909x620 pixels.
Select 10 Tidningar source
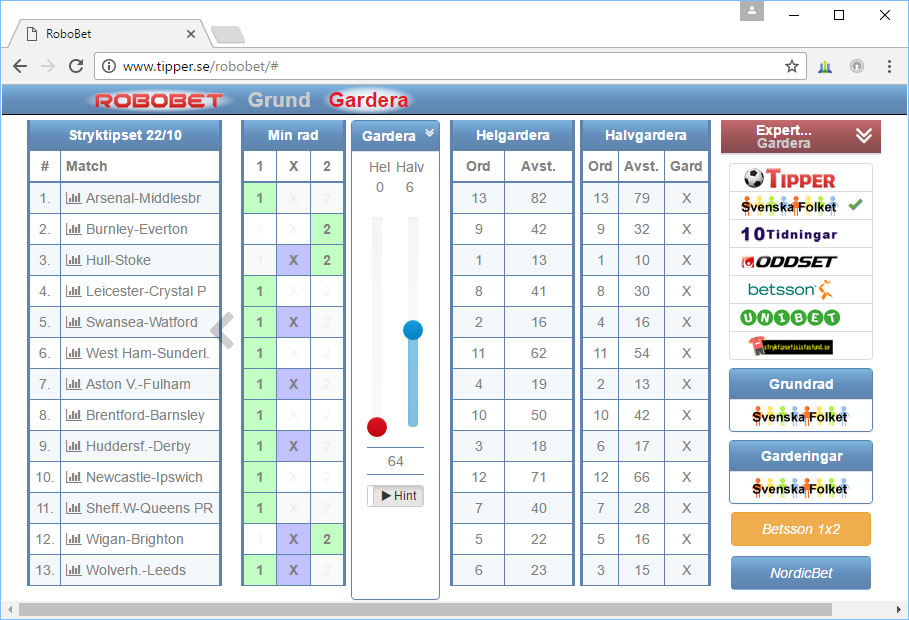801,234
